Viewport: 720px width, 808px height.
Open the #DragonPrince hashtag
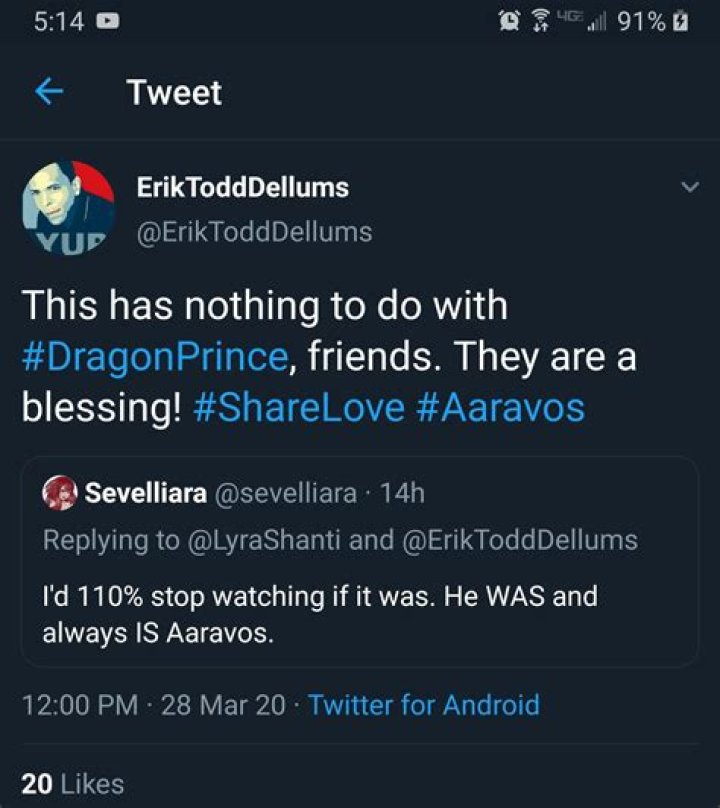click(155, 357)
